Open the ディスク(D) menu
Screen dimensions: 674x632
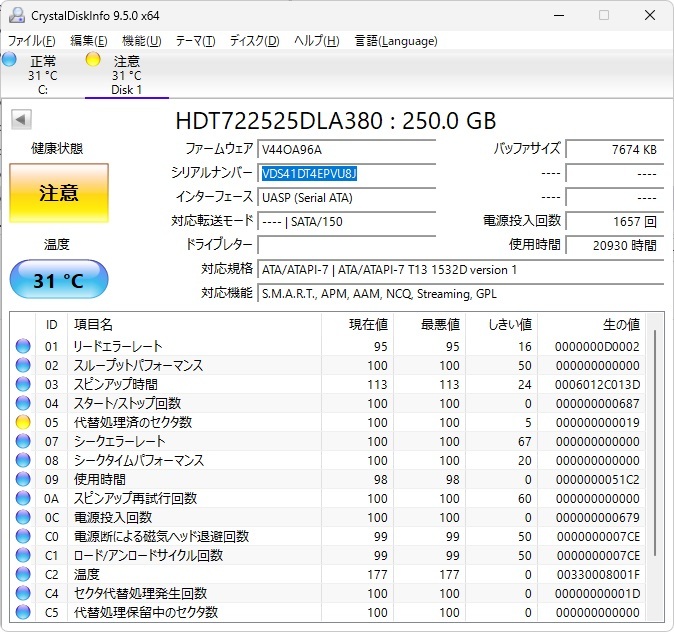click(x=254, y=41)
